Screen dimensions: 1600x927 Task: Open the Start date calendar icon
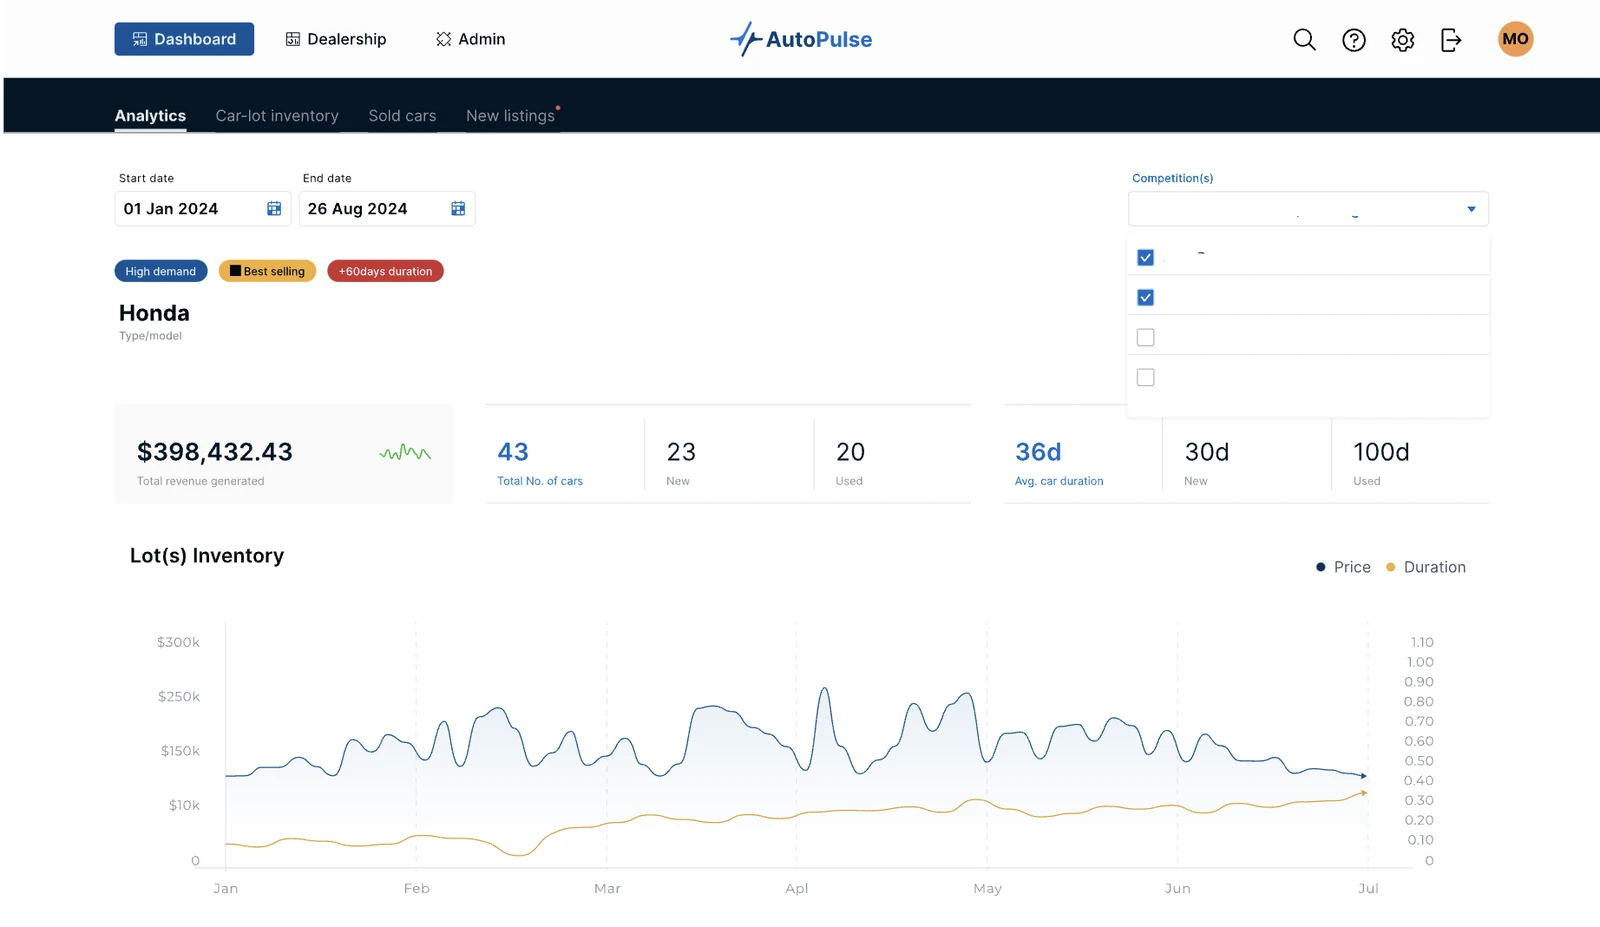click(x=274, y=208)
